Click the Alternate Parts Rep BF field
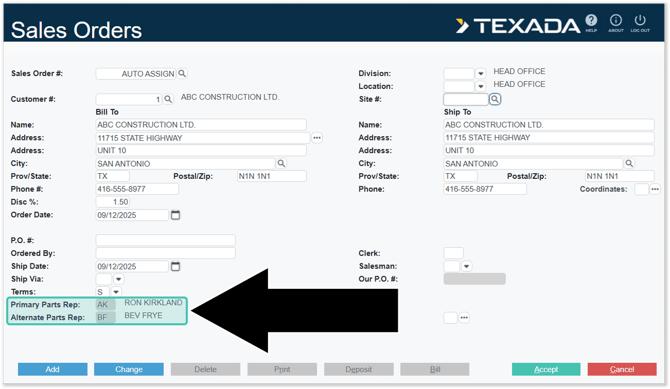 (x=106, y=318)
